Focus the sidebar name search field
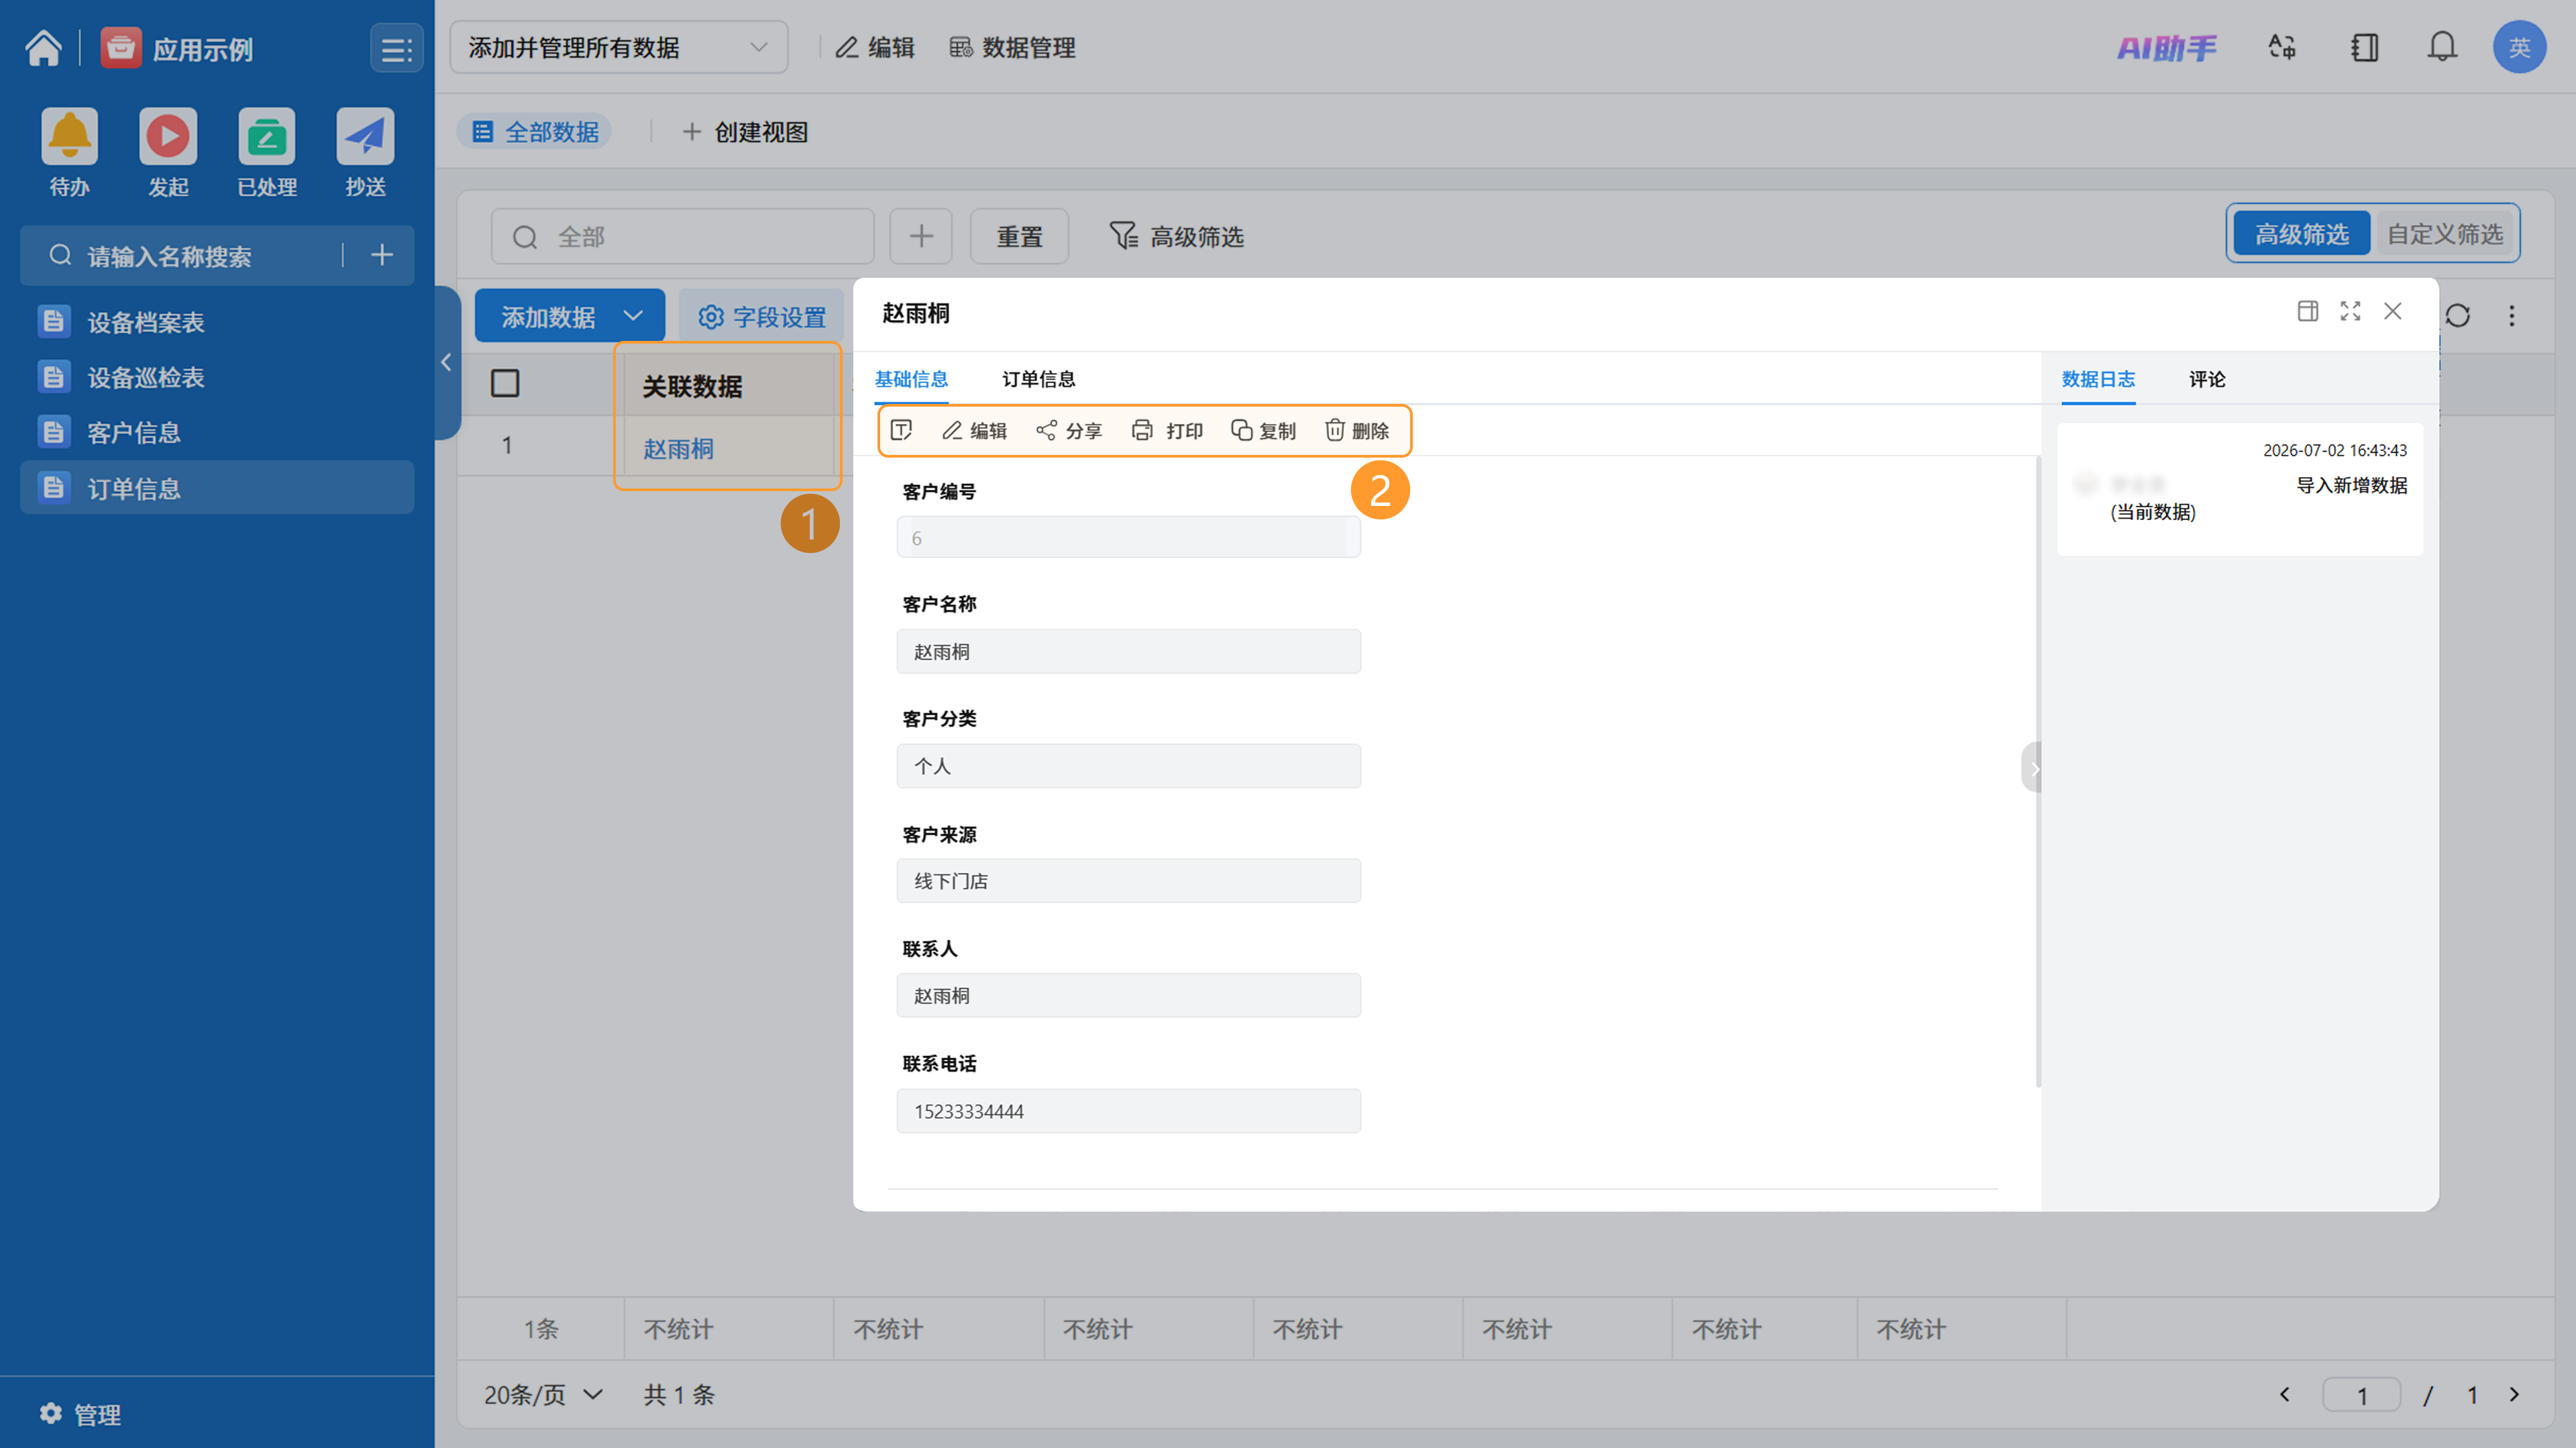This screenshot has width=2576, height=1448. click(x=190, y=256)
